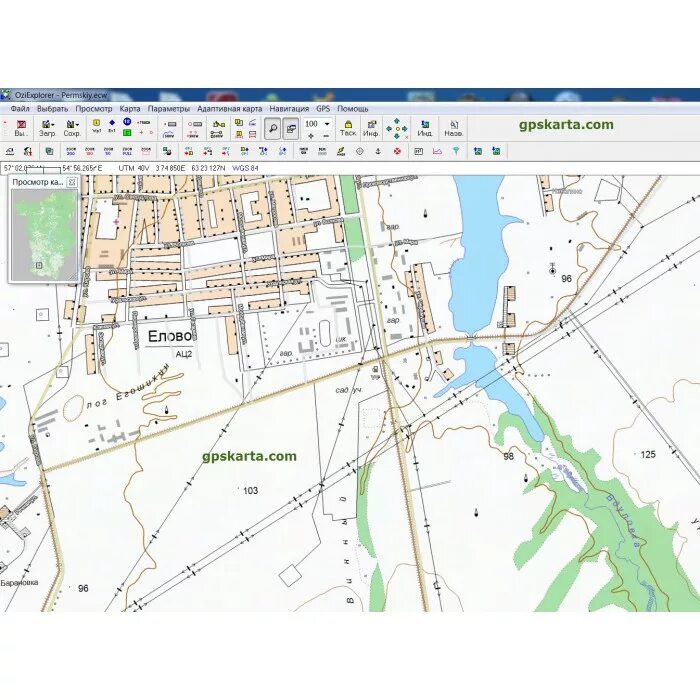This screenshot has width=700, height=700.
Task: Click the zoom in plus button
Action: pyautogui.click(x=311, y=135)
